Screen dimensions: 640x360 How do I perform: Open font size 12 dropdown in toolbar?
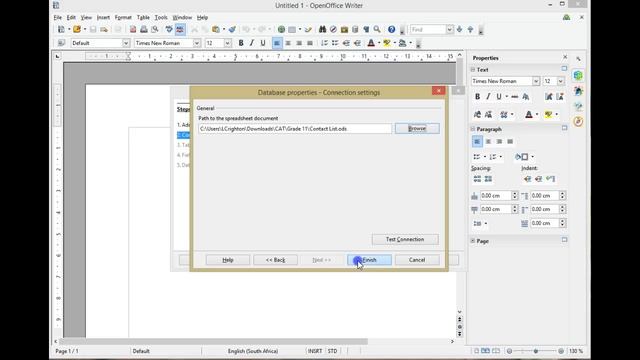(x=228, y=43)
